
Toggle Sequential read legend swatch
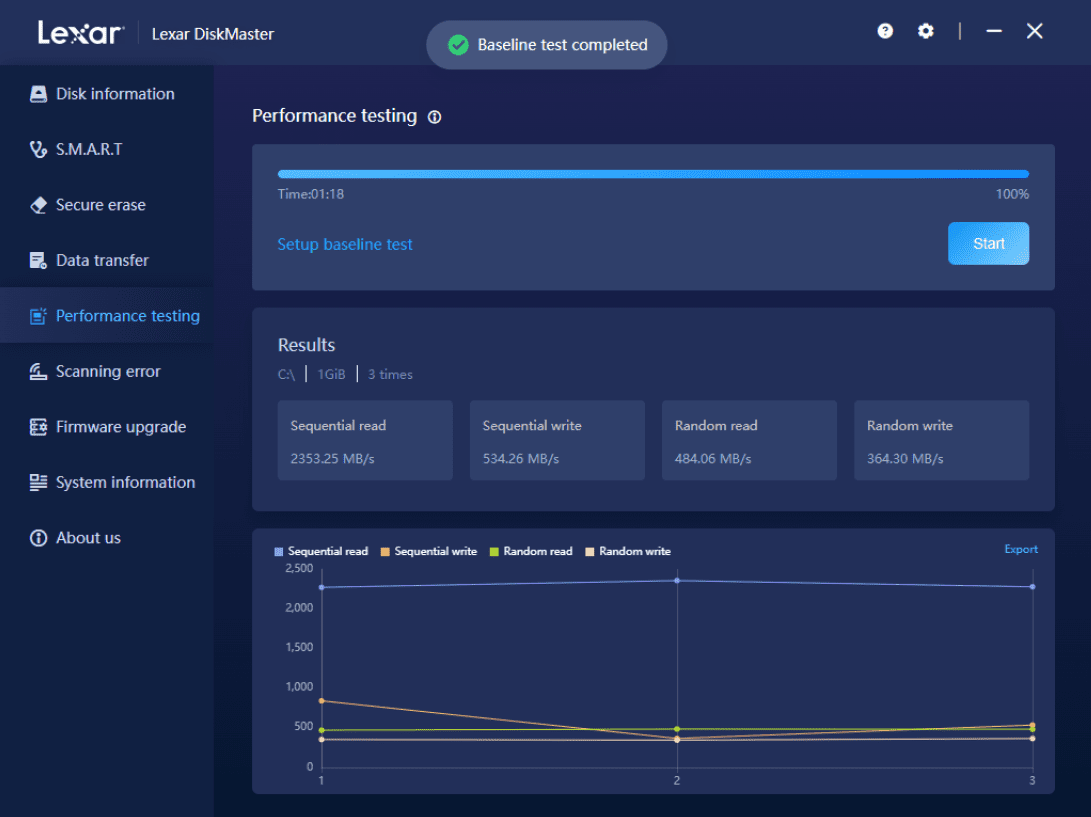pos(279,551)
